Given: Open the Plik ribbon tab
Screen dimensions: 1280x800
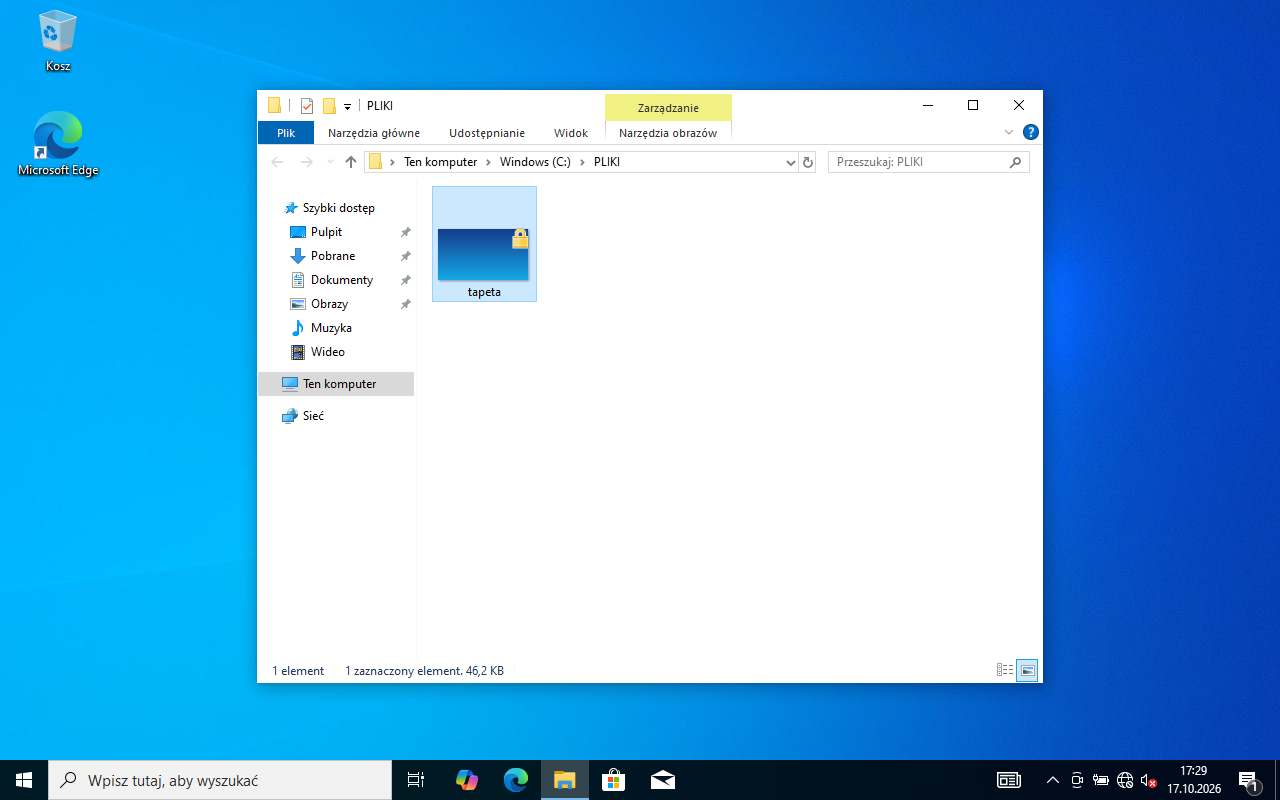Looking at the screenshot, I should click(286, 133).
